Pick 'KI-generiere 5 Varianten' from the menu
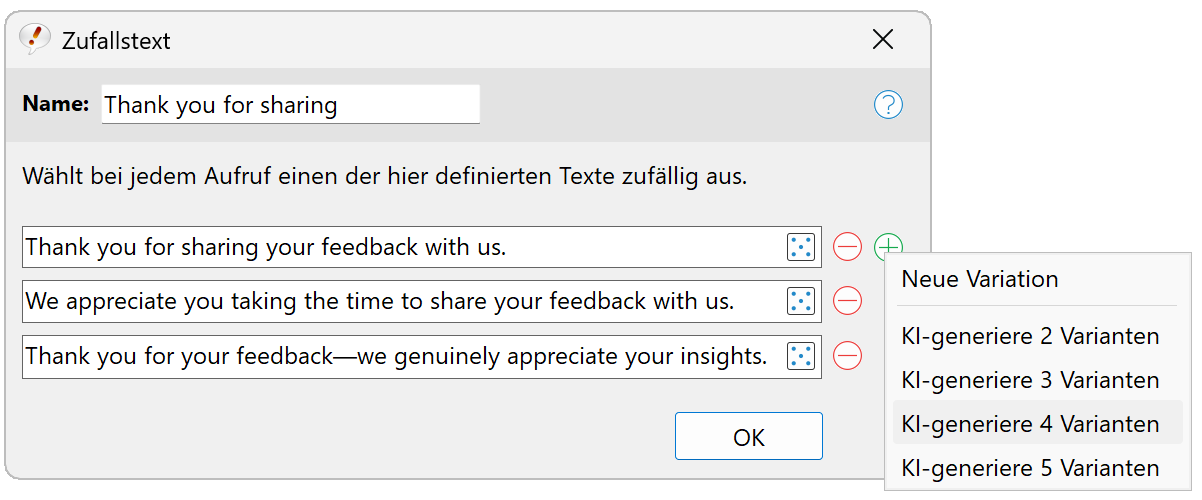Viewport: 1202px width, 500px height. pos(1030,468)
